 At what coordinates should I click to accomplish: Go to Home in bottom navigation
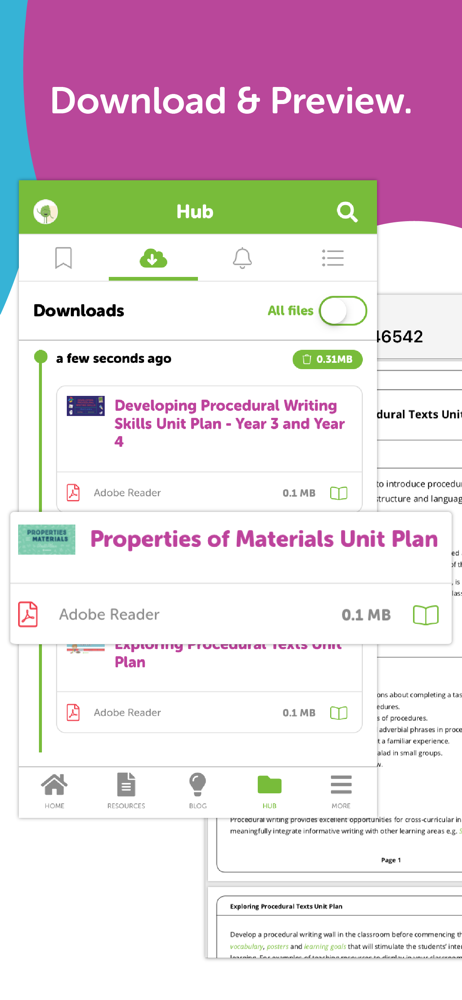[x=54, y=791]
